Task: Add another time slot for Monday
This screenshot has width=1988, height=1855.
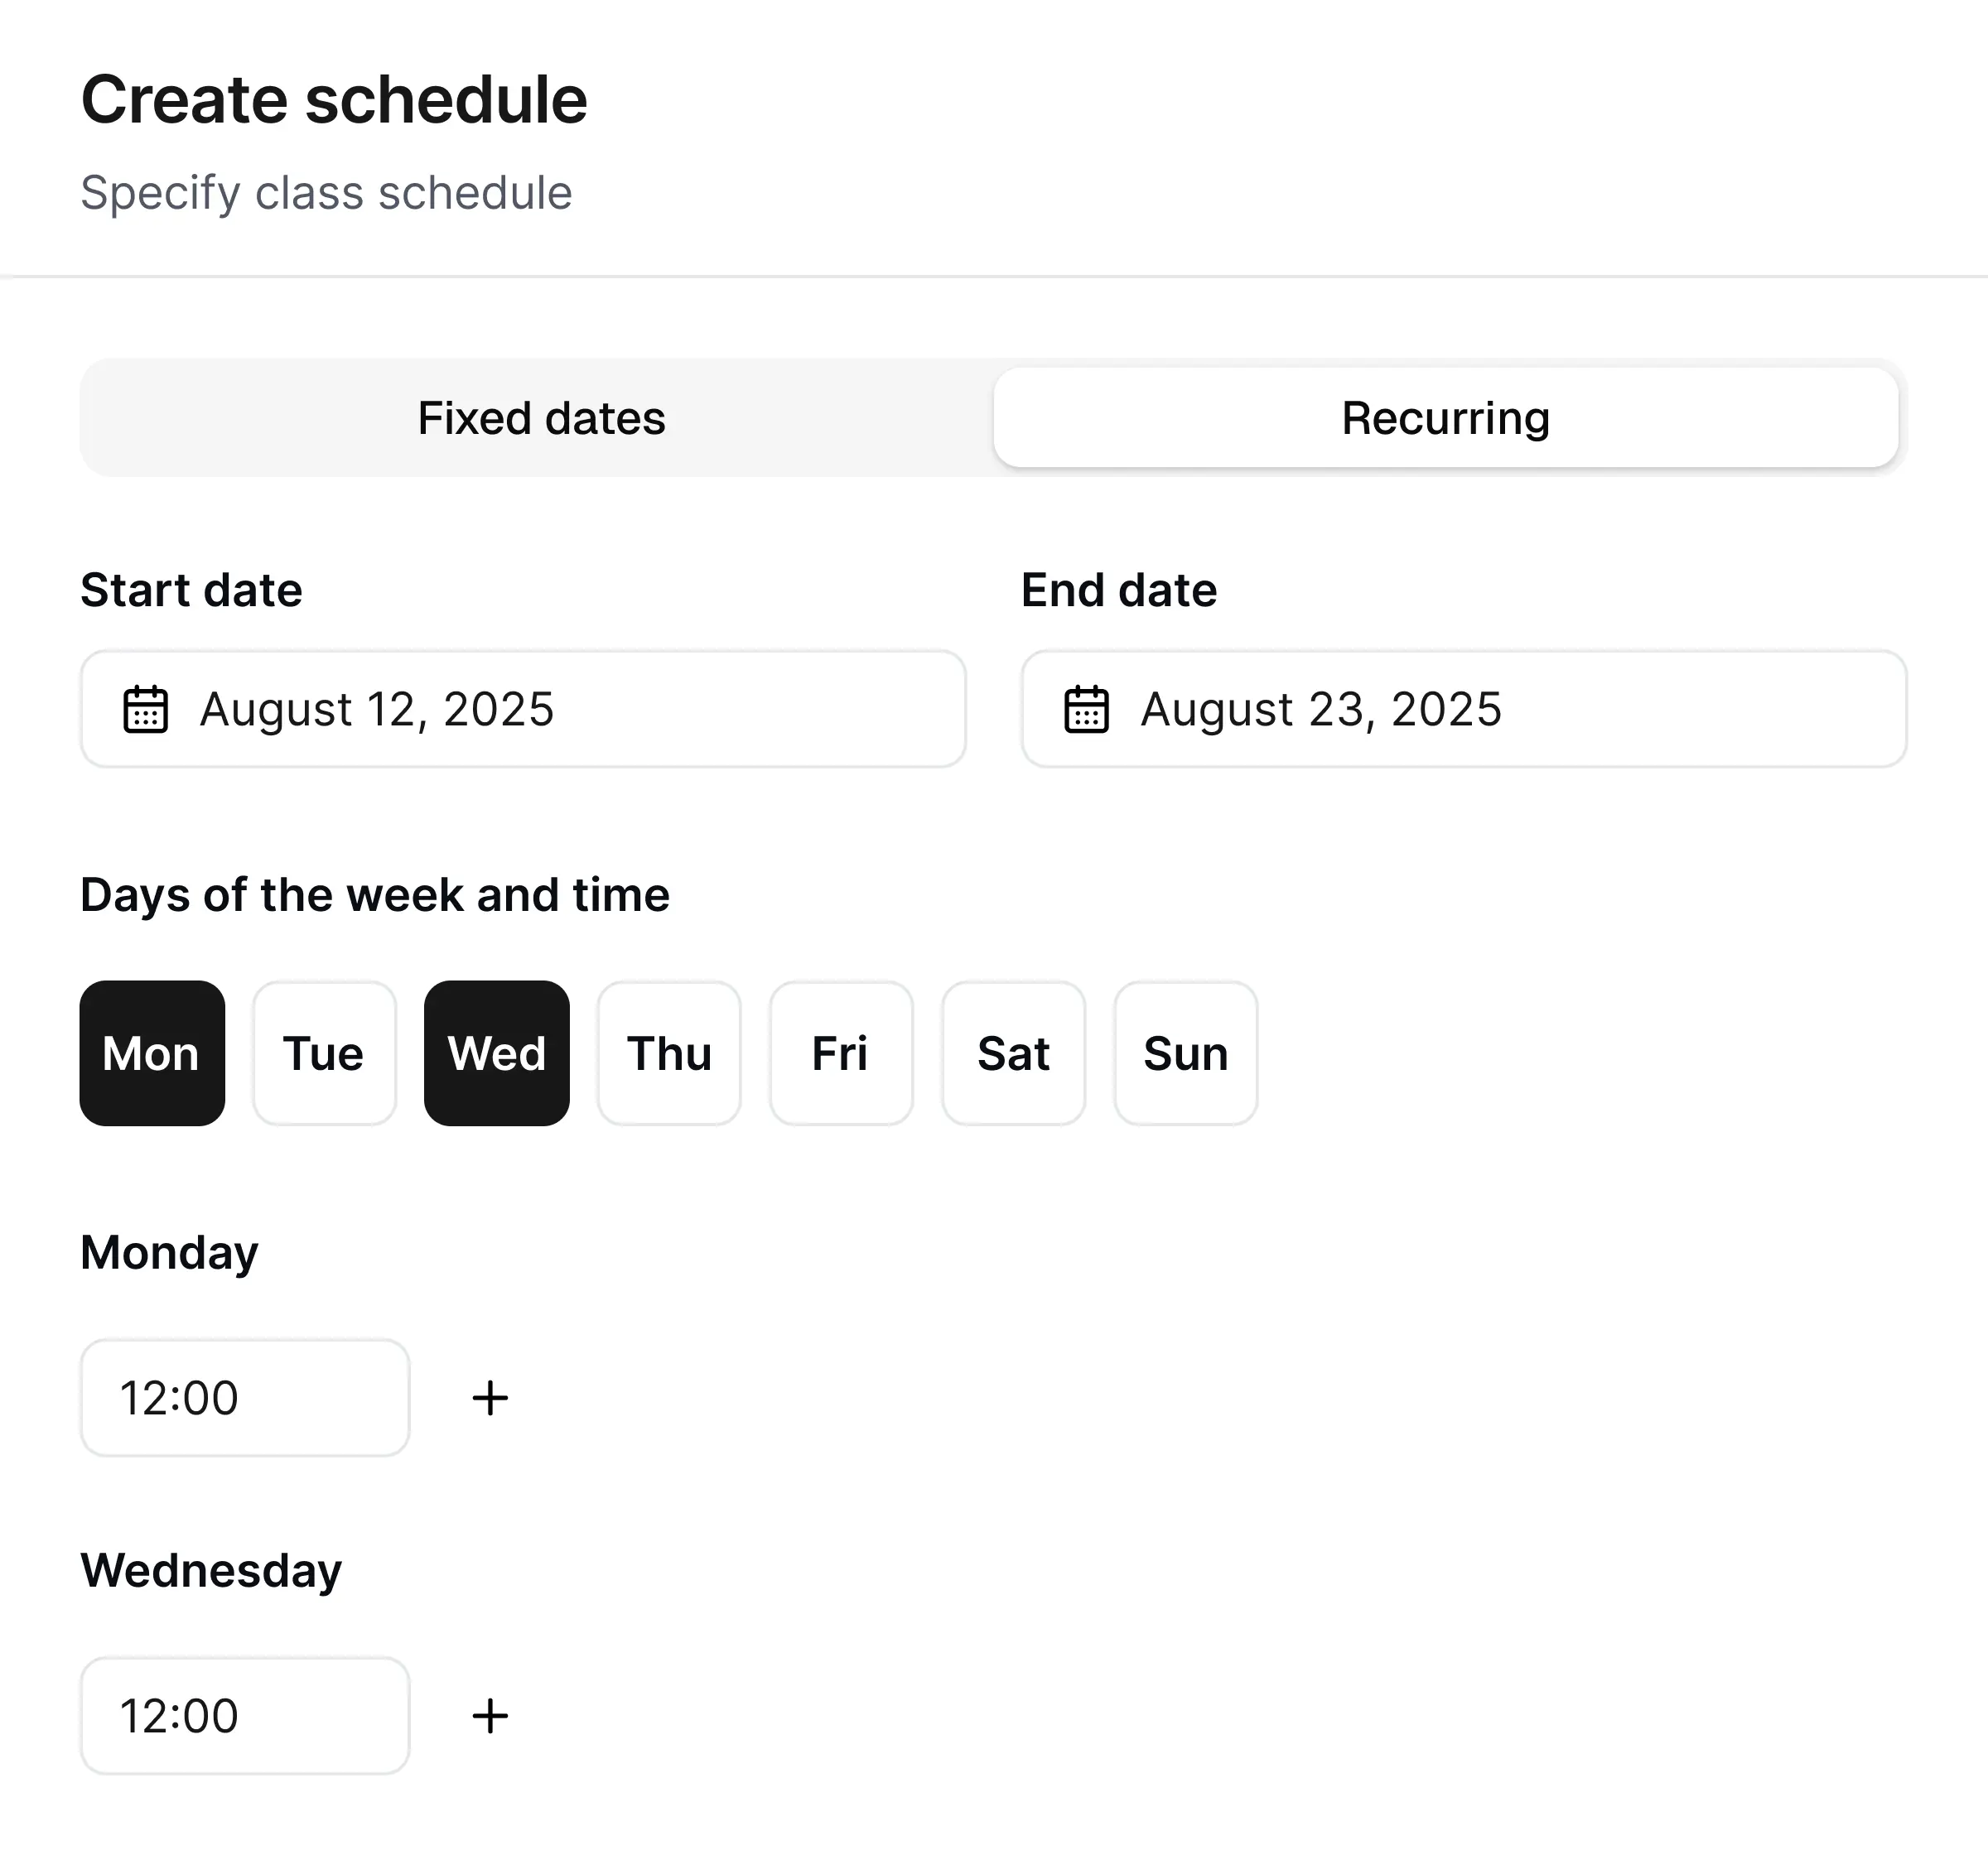Action: (x=490, y=1398)
